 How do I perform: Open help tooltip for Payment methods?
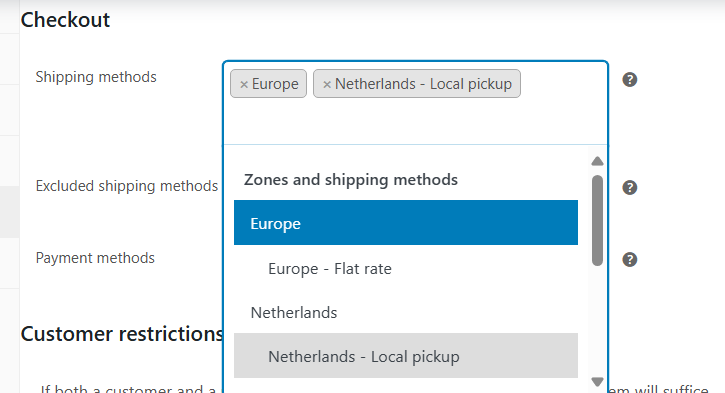(x=630, y=259)
